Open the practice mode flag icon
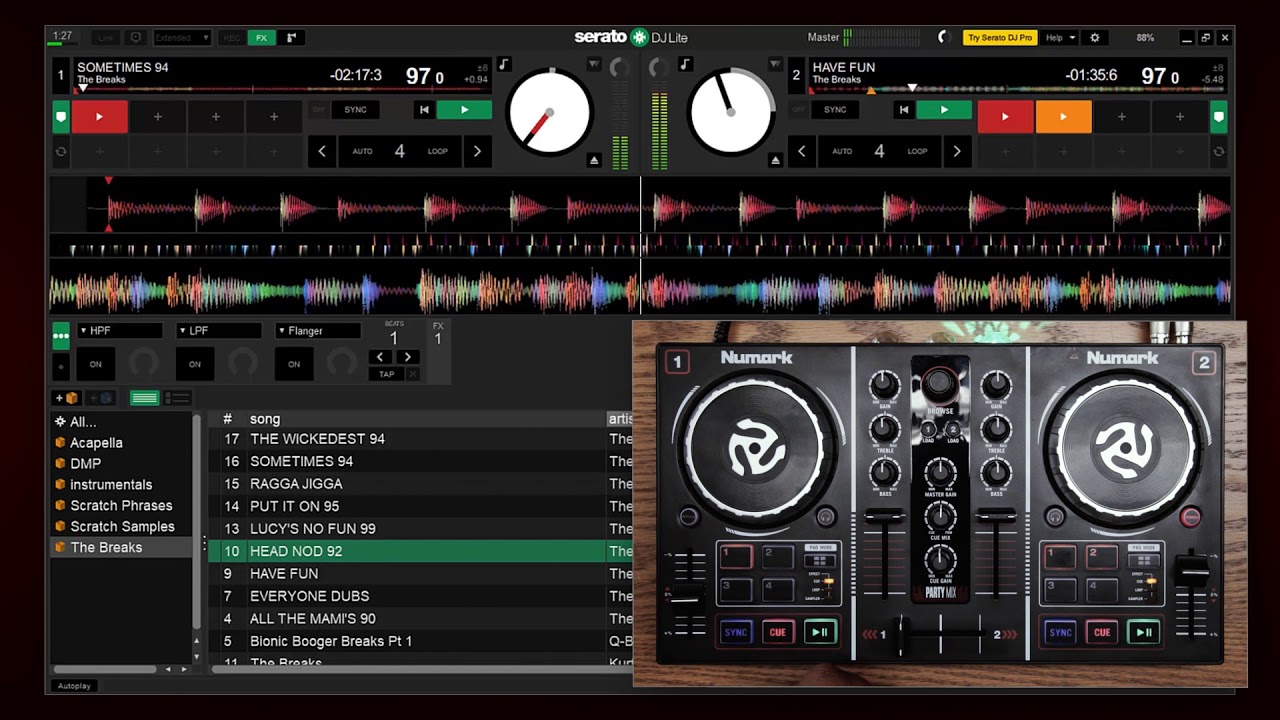This screenshot has height=720, width=1280. pos(292,38)
